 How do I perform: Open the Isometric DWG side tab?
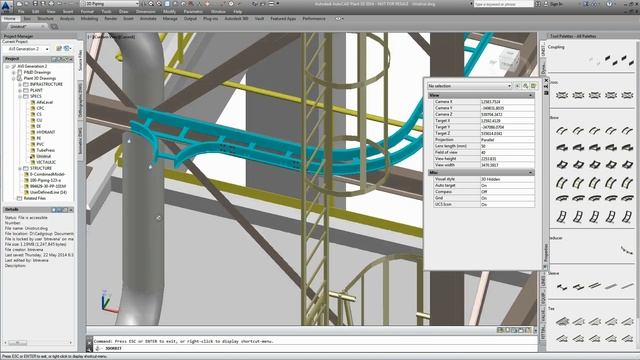pos(80,141)
